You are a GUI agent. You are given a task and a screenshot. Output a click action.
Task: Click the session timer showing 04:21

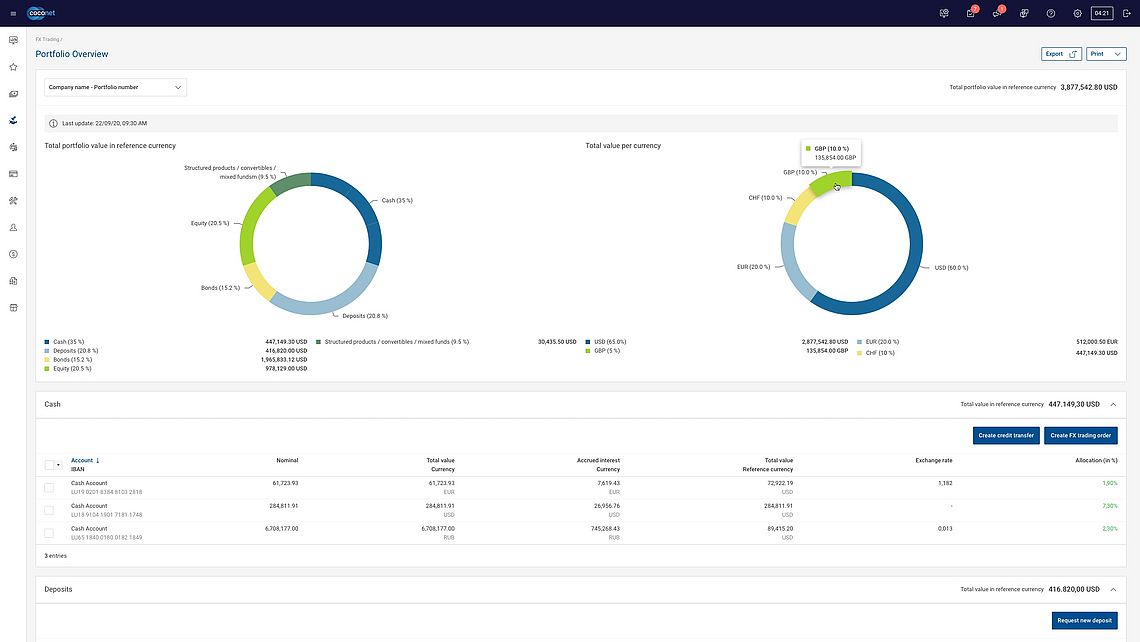[x=1101, y=13]
